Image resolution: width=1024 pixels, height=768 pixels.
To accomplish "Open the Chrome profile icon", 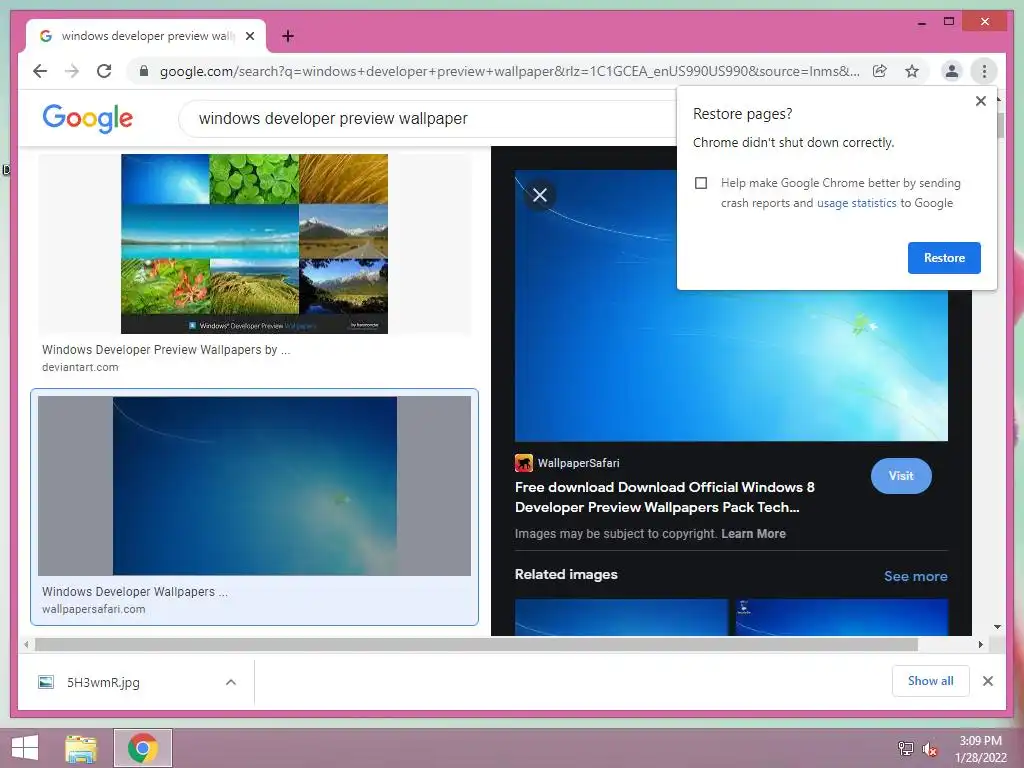I will [x=952, y=71].
